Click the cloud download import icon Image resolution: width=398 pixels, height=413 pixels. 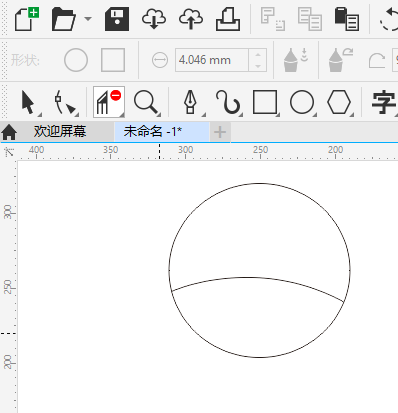(154, 19)
